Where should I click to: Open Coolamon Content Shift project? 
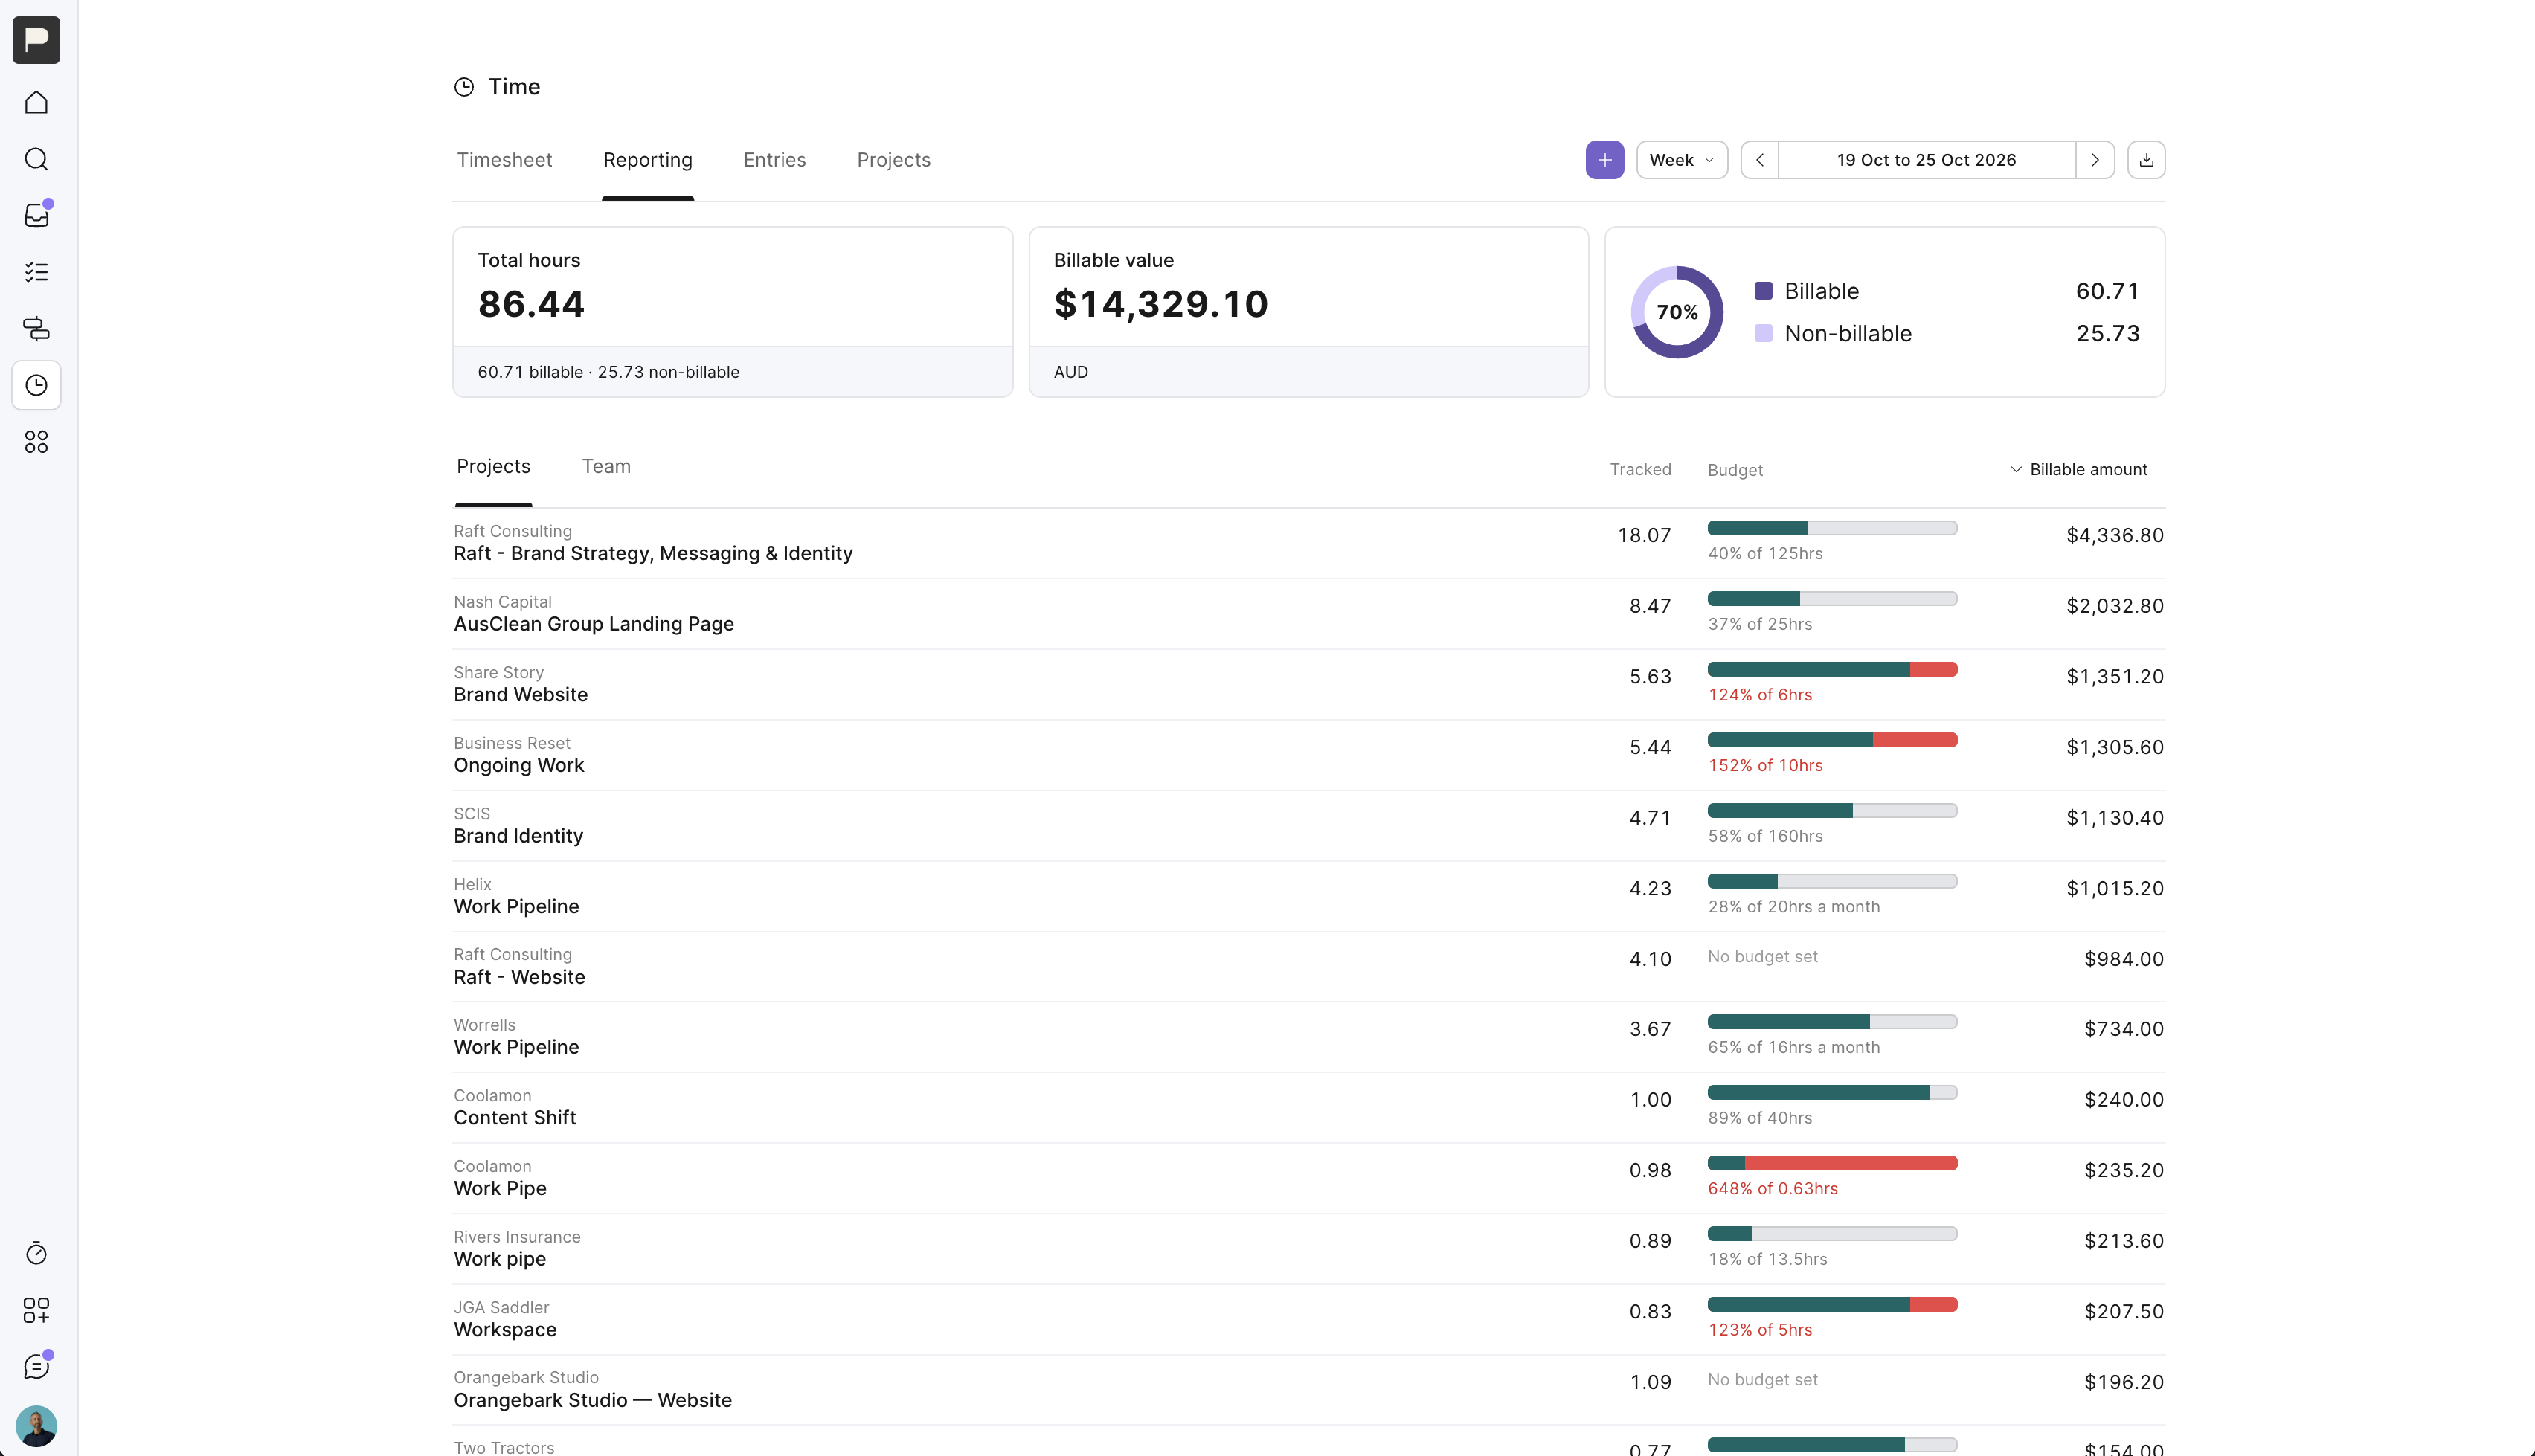pos(514,1118)
